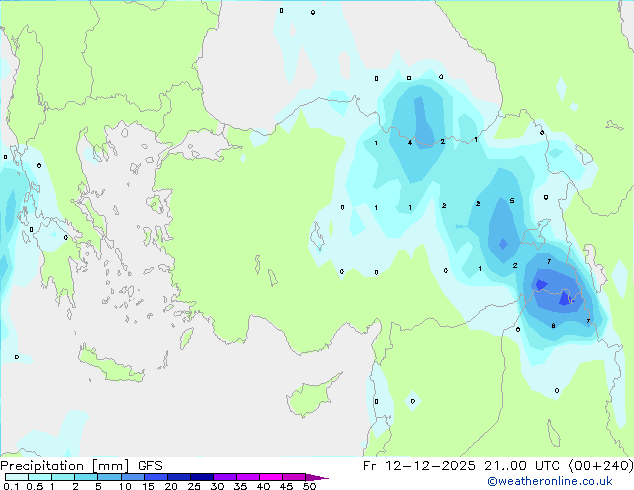Click the "Precipitation [mm]" title text

point(65,466)
